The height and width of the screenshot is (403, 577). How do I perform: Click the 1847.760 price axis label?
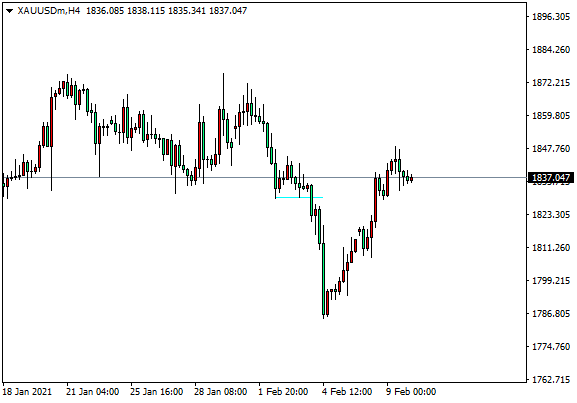(551, 149)
